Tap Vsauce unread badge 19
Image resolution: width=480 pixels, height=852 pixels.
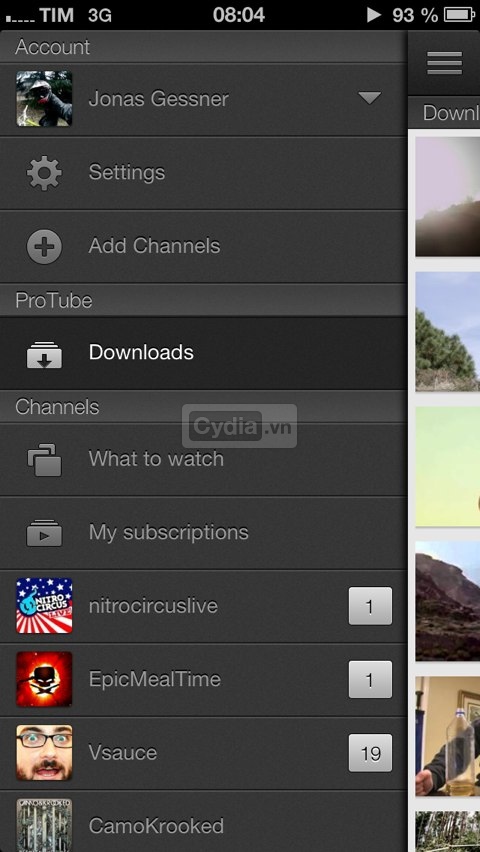click(x=370, y=753)
